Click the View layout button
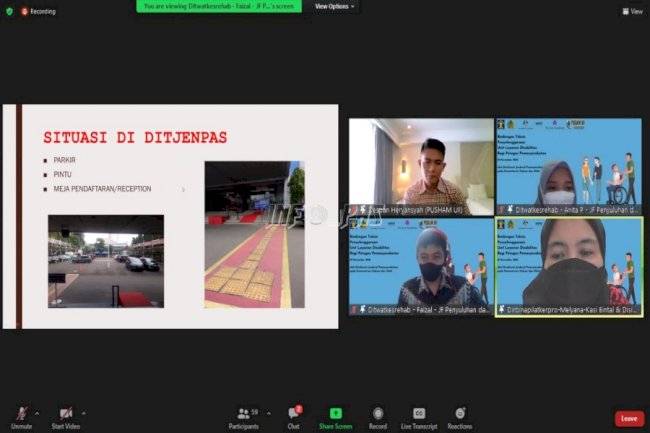This screenshot has width=650, height=433. [631, 11]
